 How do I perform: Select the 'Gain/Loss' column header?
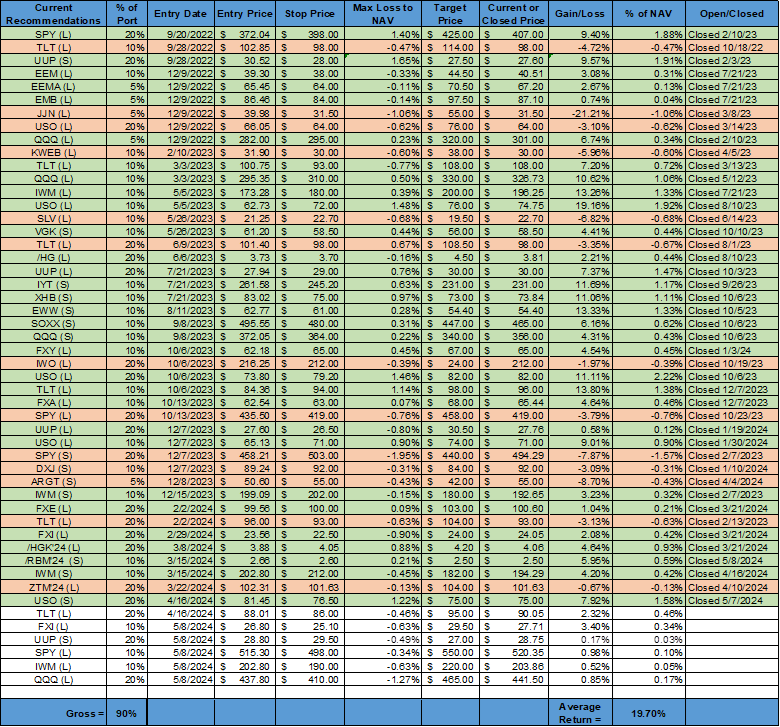[x=580, y=14]
